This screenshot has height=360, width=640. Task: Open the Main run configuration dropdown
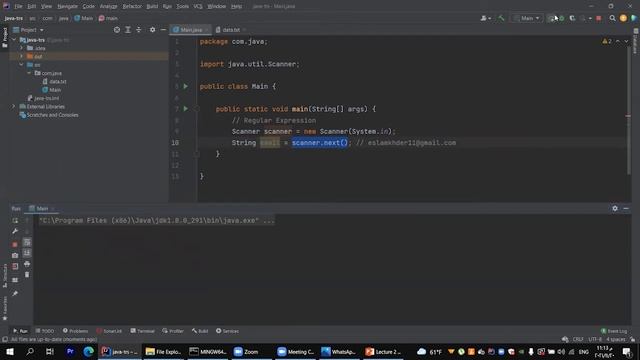click(527, 18)
